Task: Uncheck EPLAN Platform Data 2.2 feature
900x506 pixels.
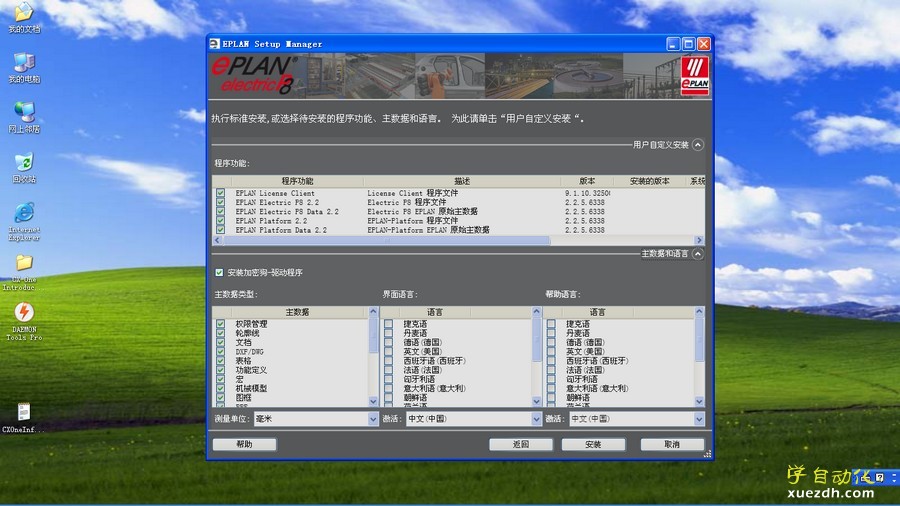Action: (x=220, y=230)
